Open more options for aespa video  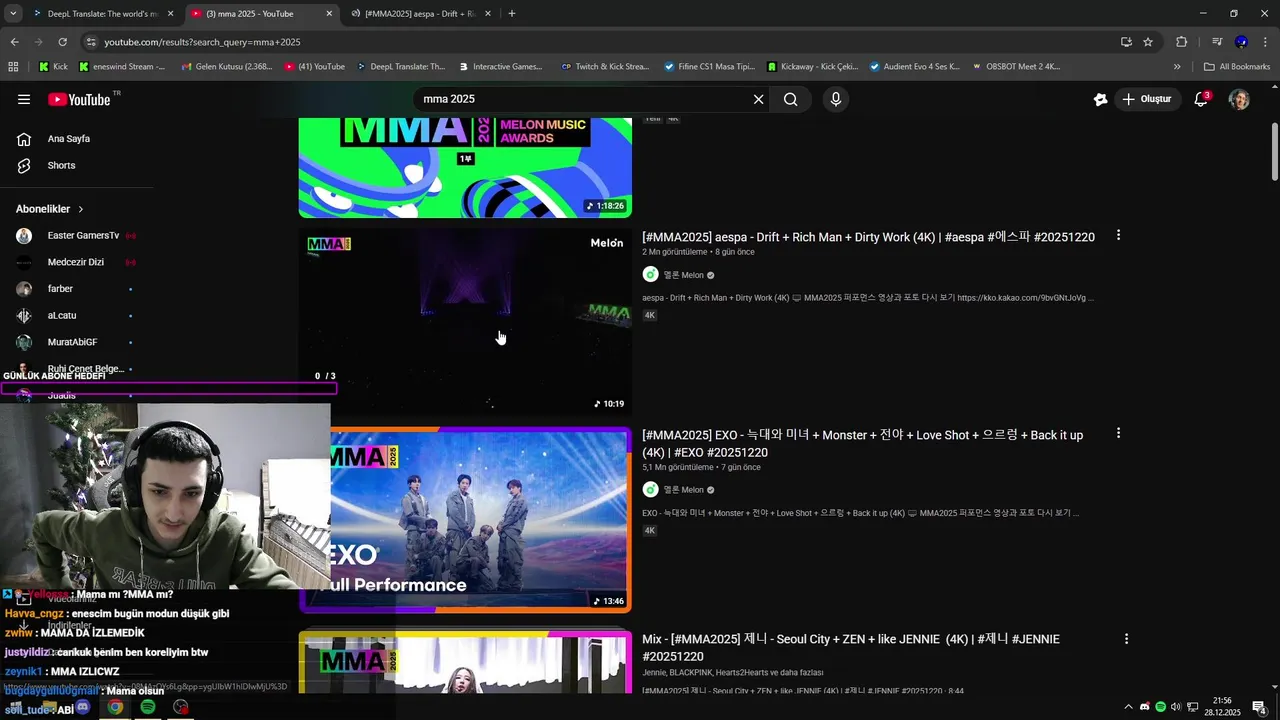tap(1118, 235)
